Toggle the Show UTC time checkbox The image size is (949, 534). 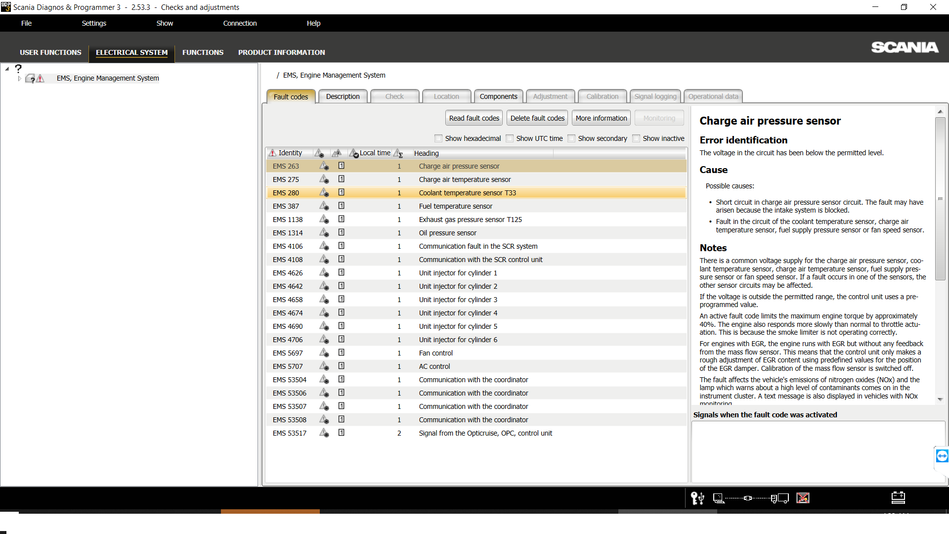coord(510,138)
